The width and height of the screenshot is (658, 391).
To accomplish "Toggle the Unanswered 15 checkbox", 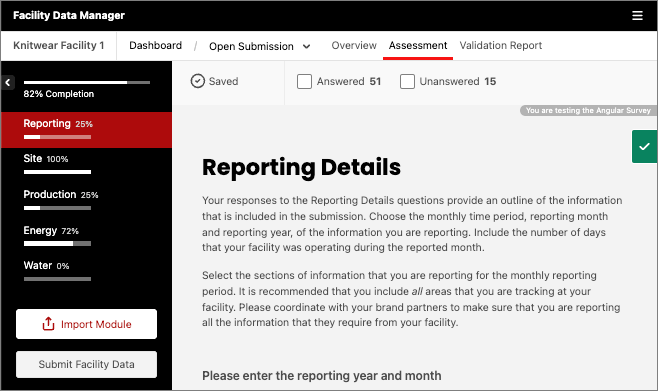I will click(407, 81).
